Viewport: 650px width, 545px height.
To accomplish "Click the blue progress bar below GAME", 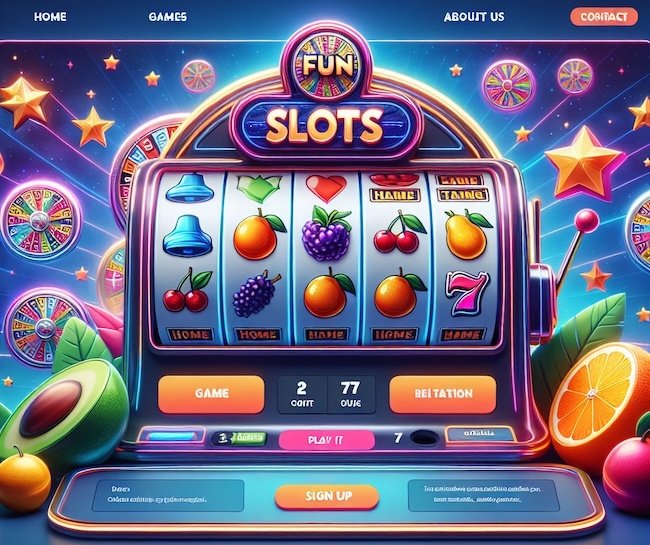I will [172, 436].
